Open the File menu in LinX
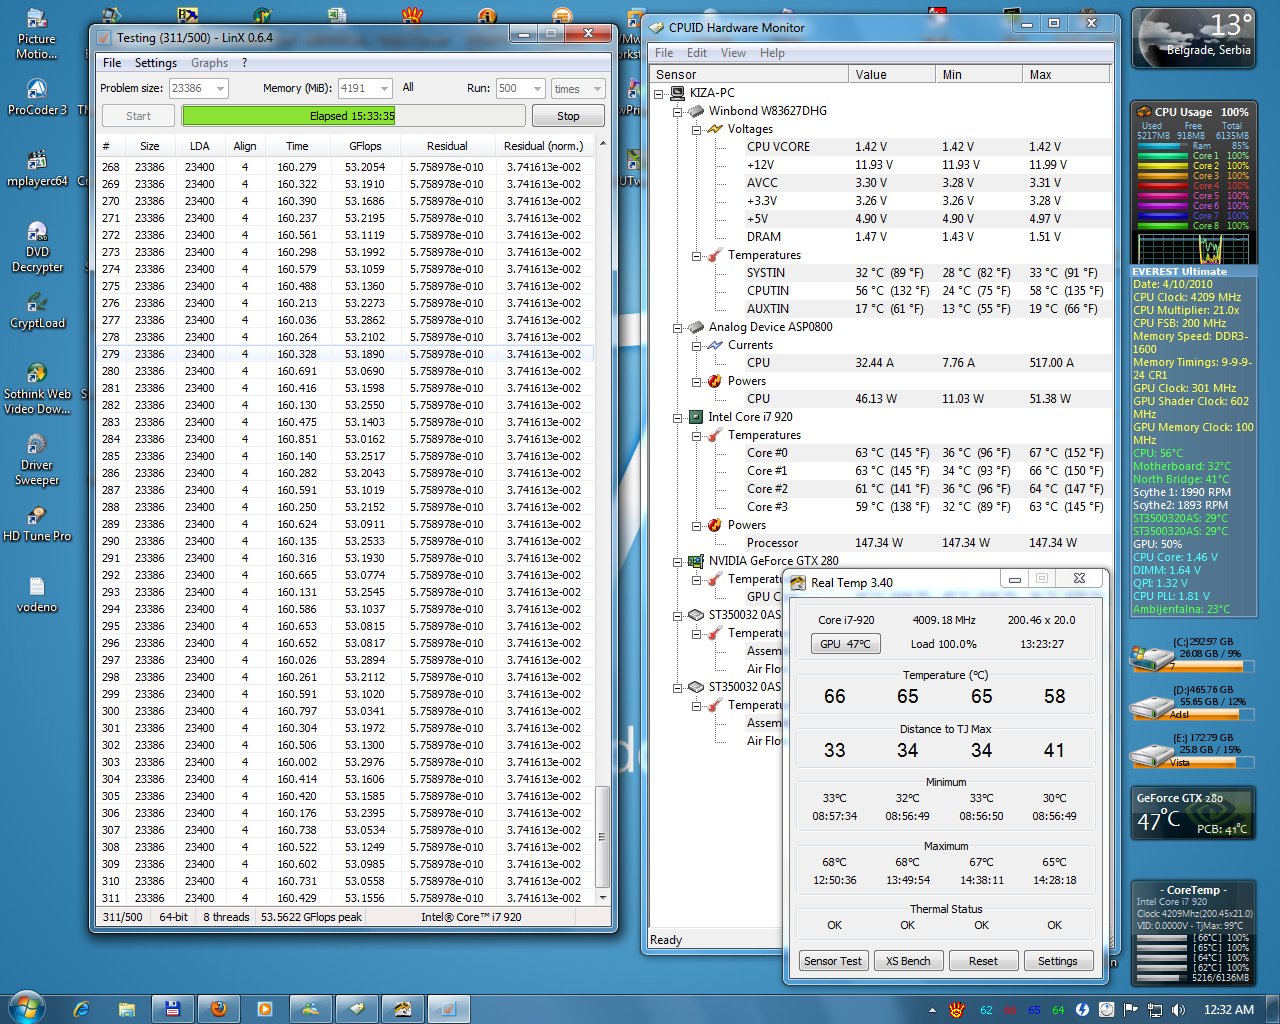This screenshot has height=1024, width=1280. click(x=112, y=63)
